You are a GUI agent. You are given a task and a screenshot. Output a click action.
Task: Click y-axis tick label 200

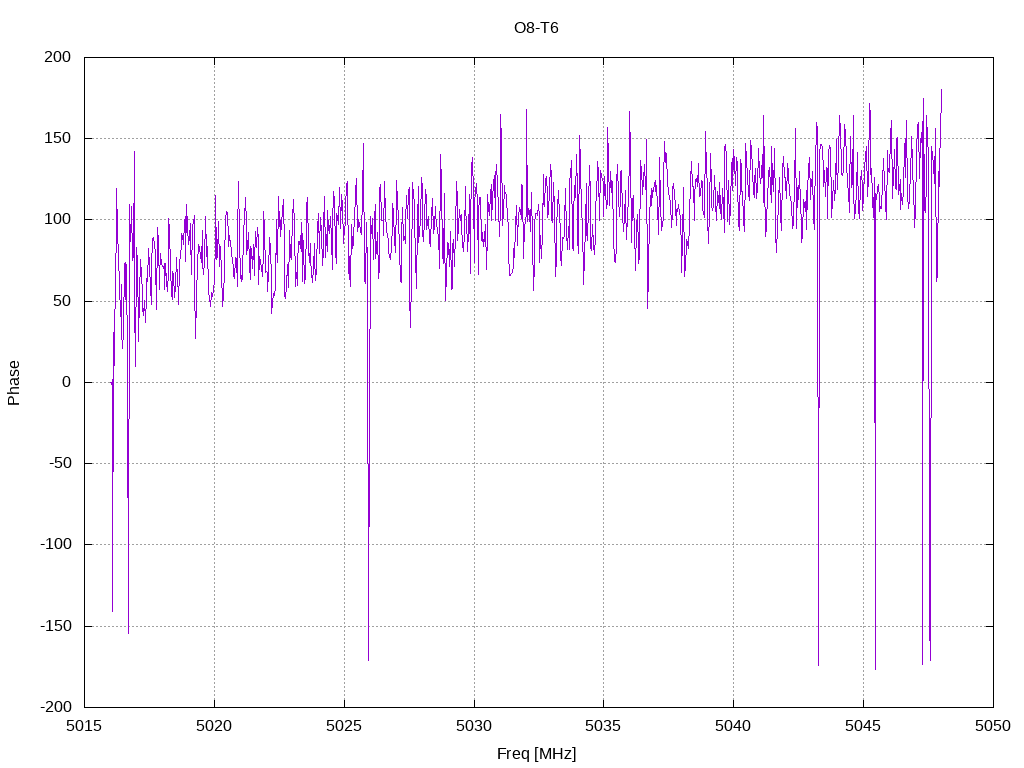pos(57,57)
